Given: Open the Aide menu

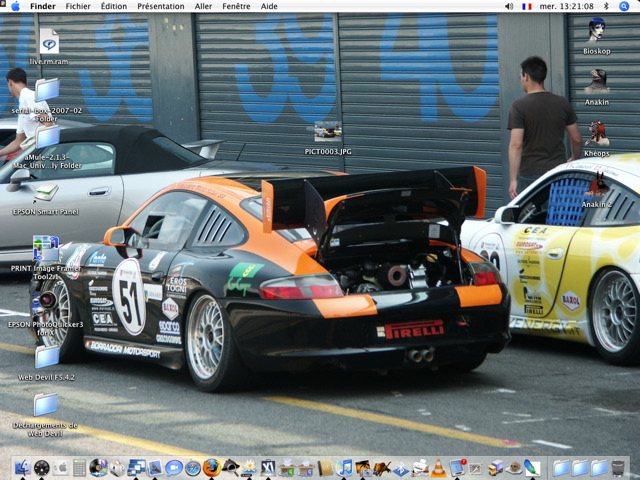Looking at the screenshot, I should (269, 6).
